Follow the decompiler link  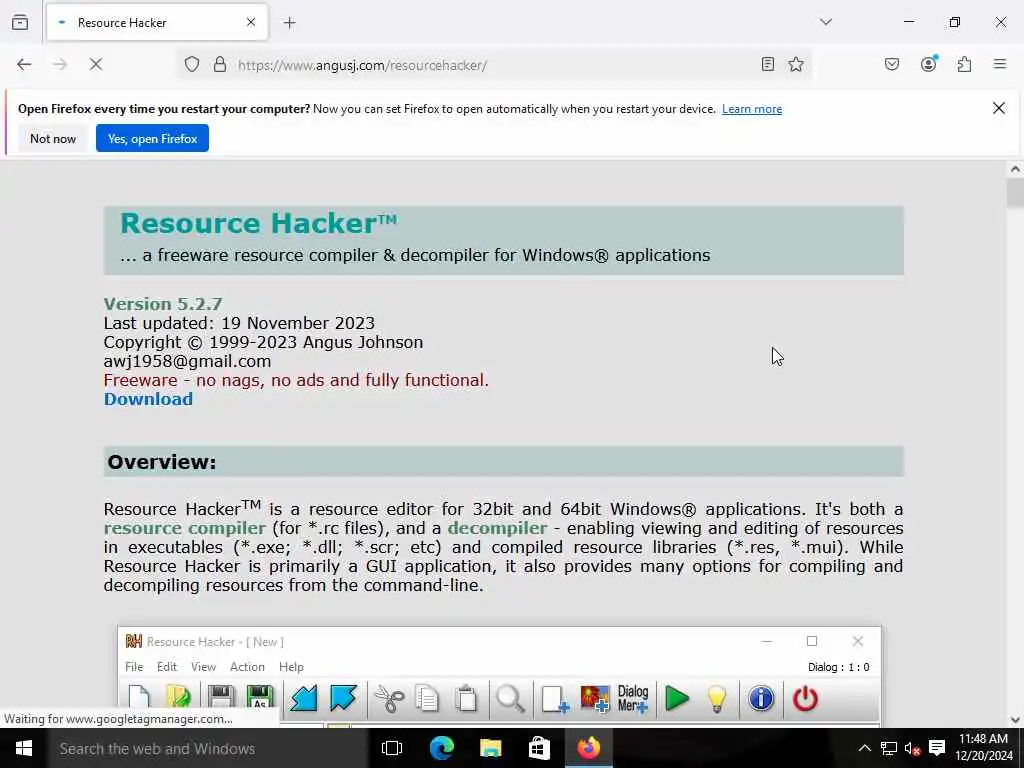pyautogui.click(x=497, y=528)
